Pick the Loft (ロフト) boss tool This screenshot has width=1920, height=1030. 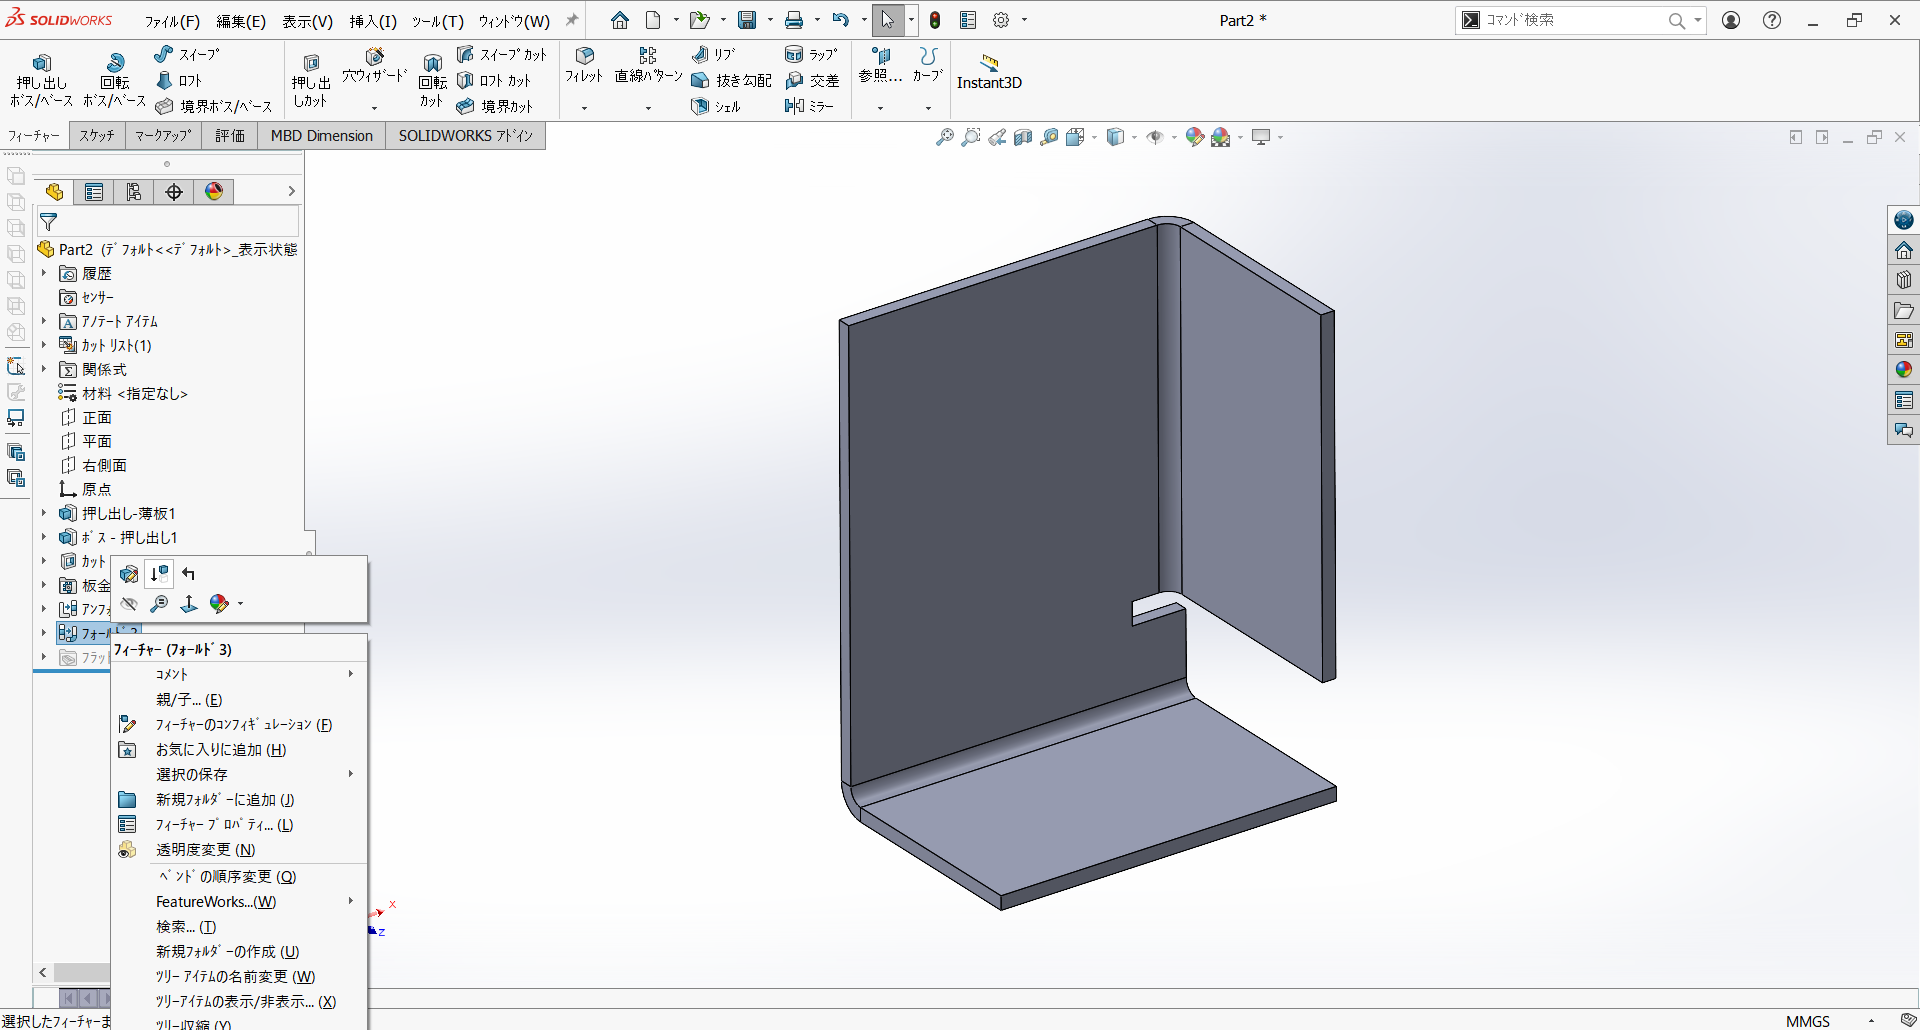pos(179,80)
